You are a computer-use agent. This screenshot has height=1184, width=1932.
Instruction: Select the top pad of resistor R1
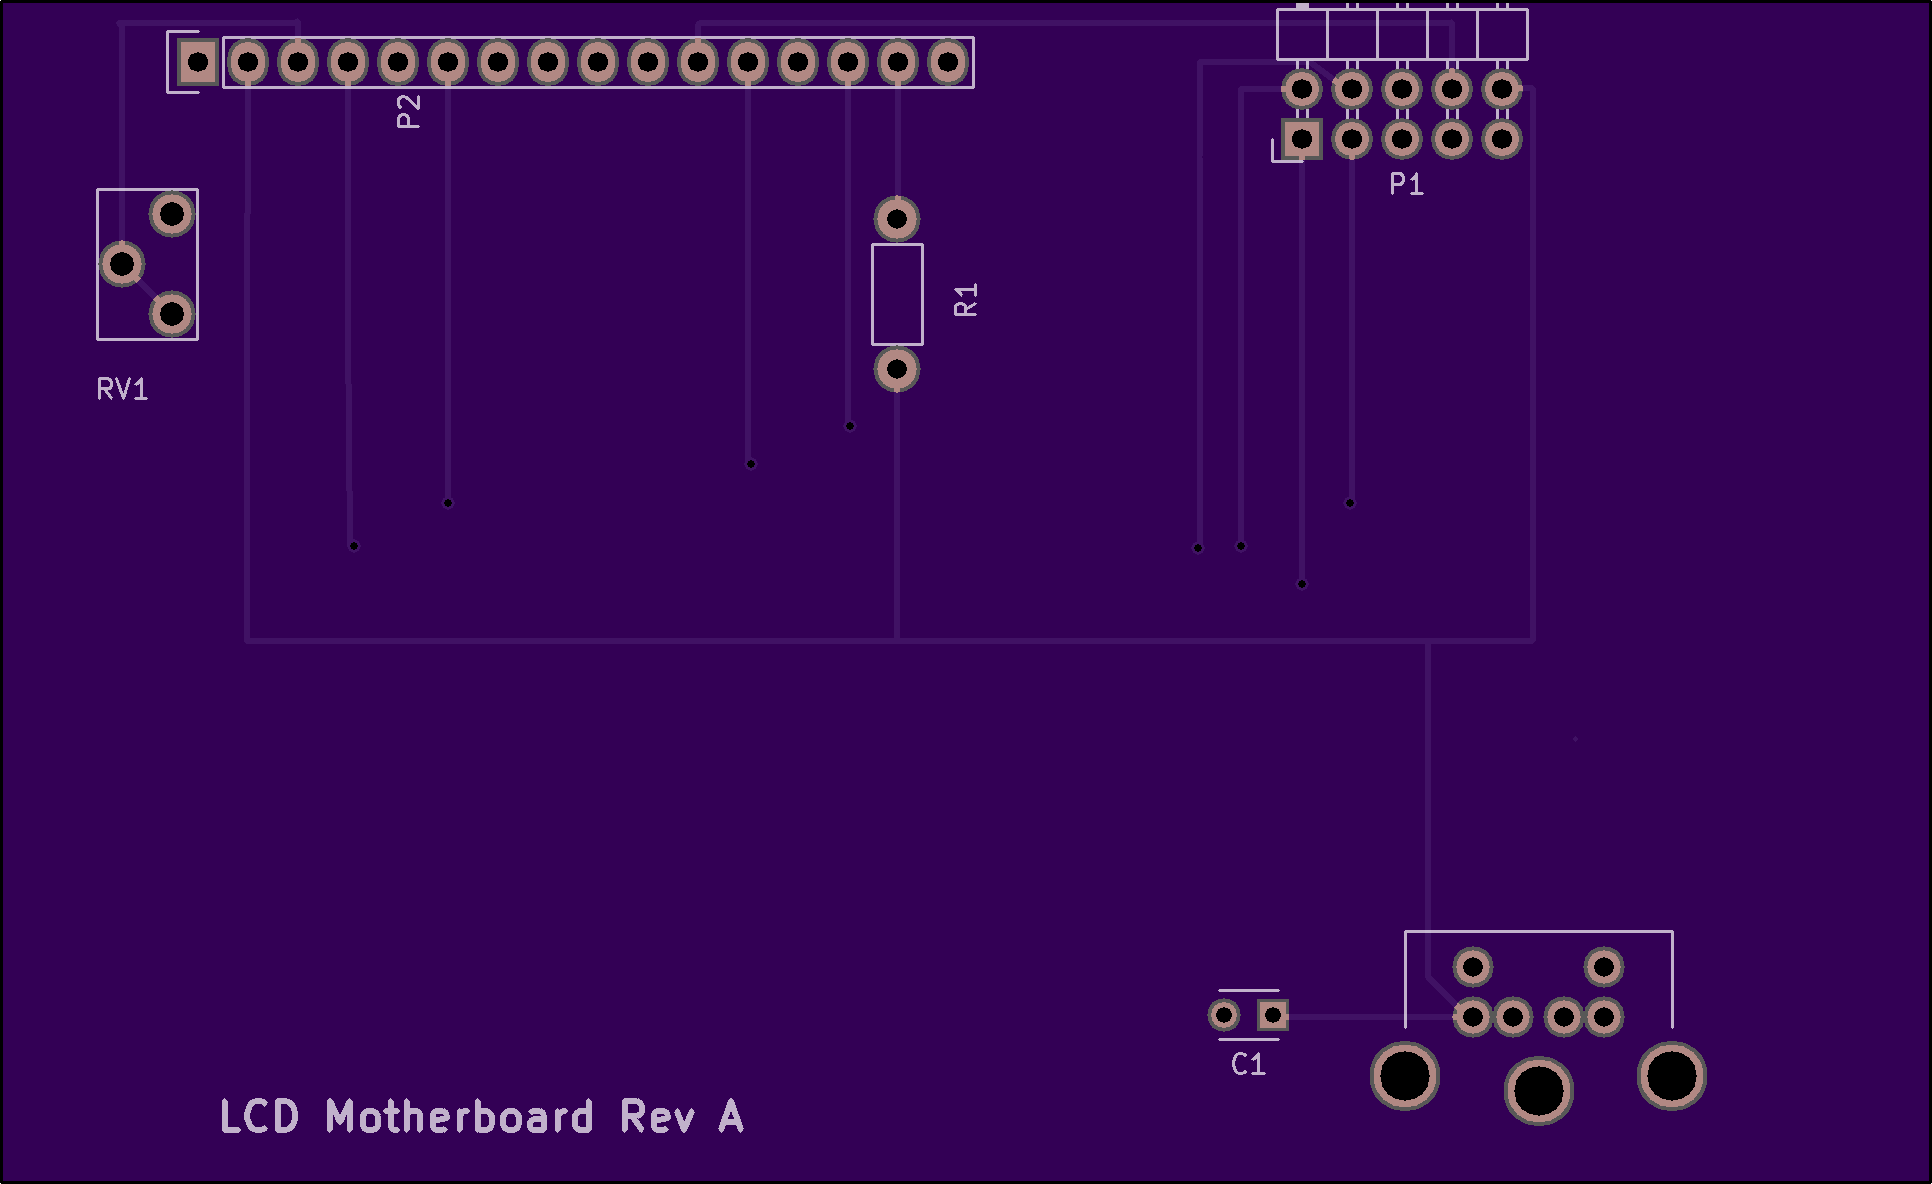point(897,219)
